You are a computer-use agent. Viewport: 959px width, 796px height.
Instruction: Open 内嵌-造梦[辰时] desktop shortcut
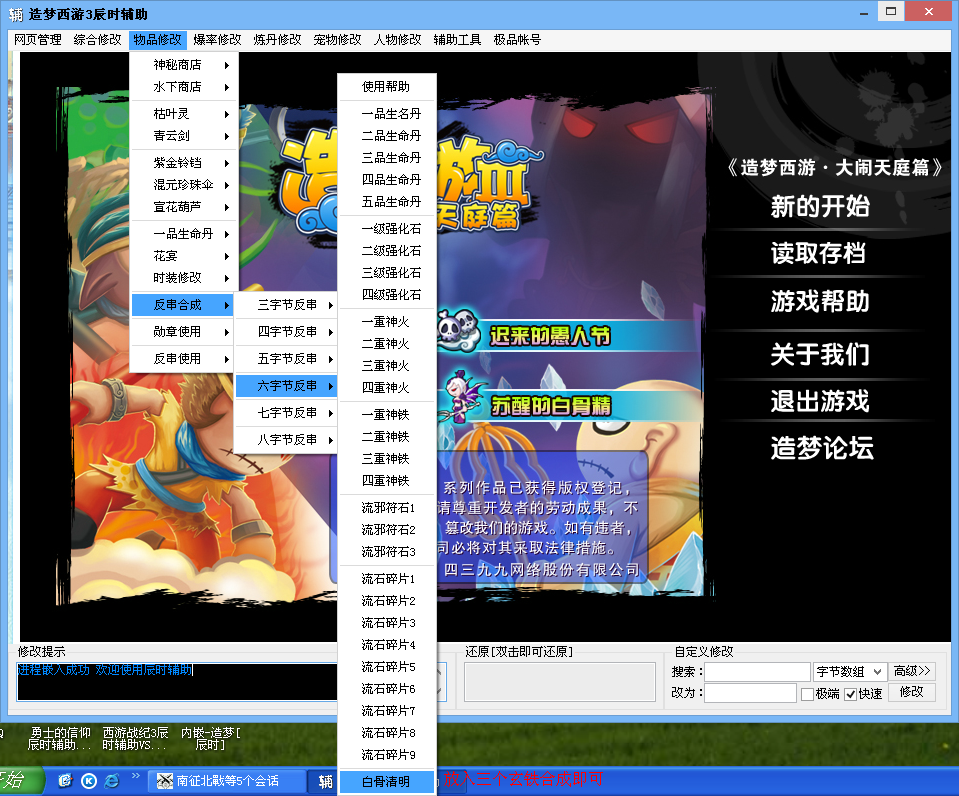210,738
